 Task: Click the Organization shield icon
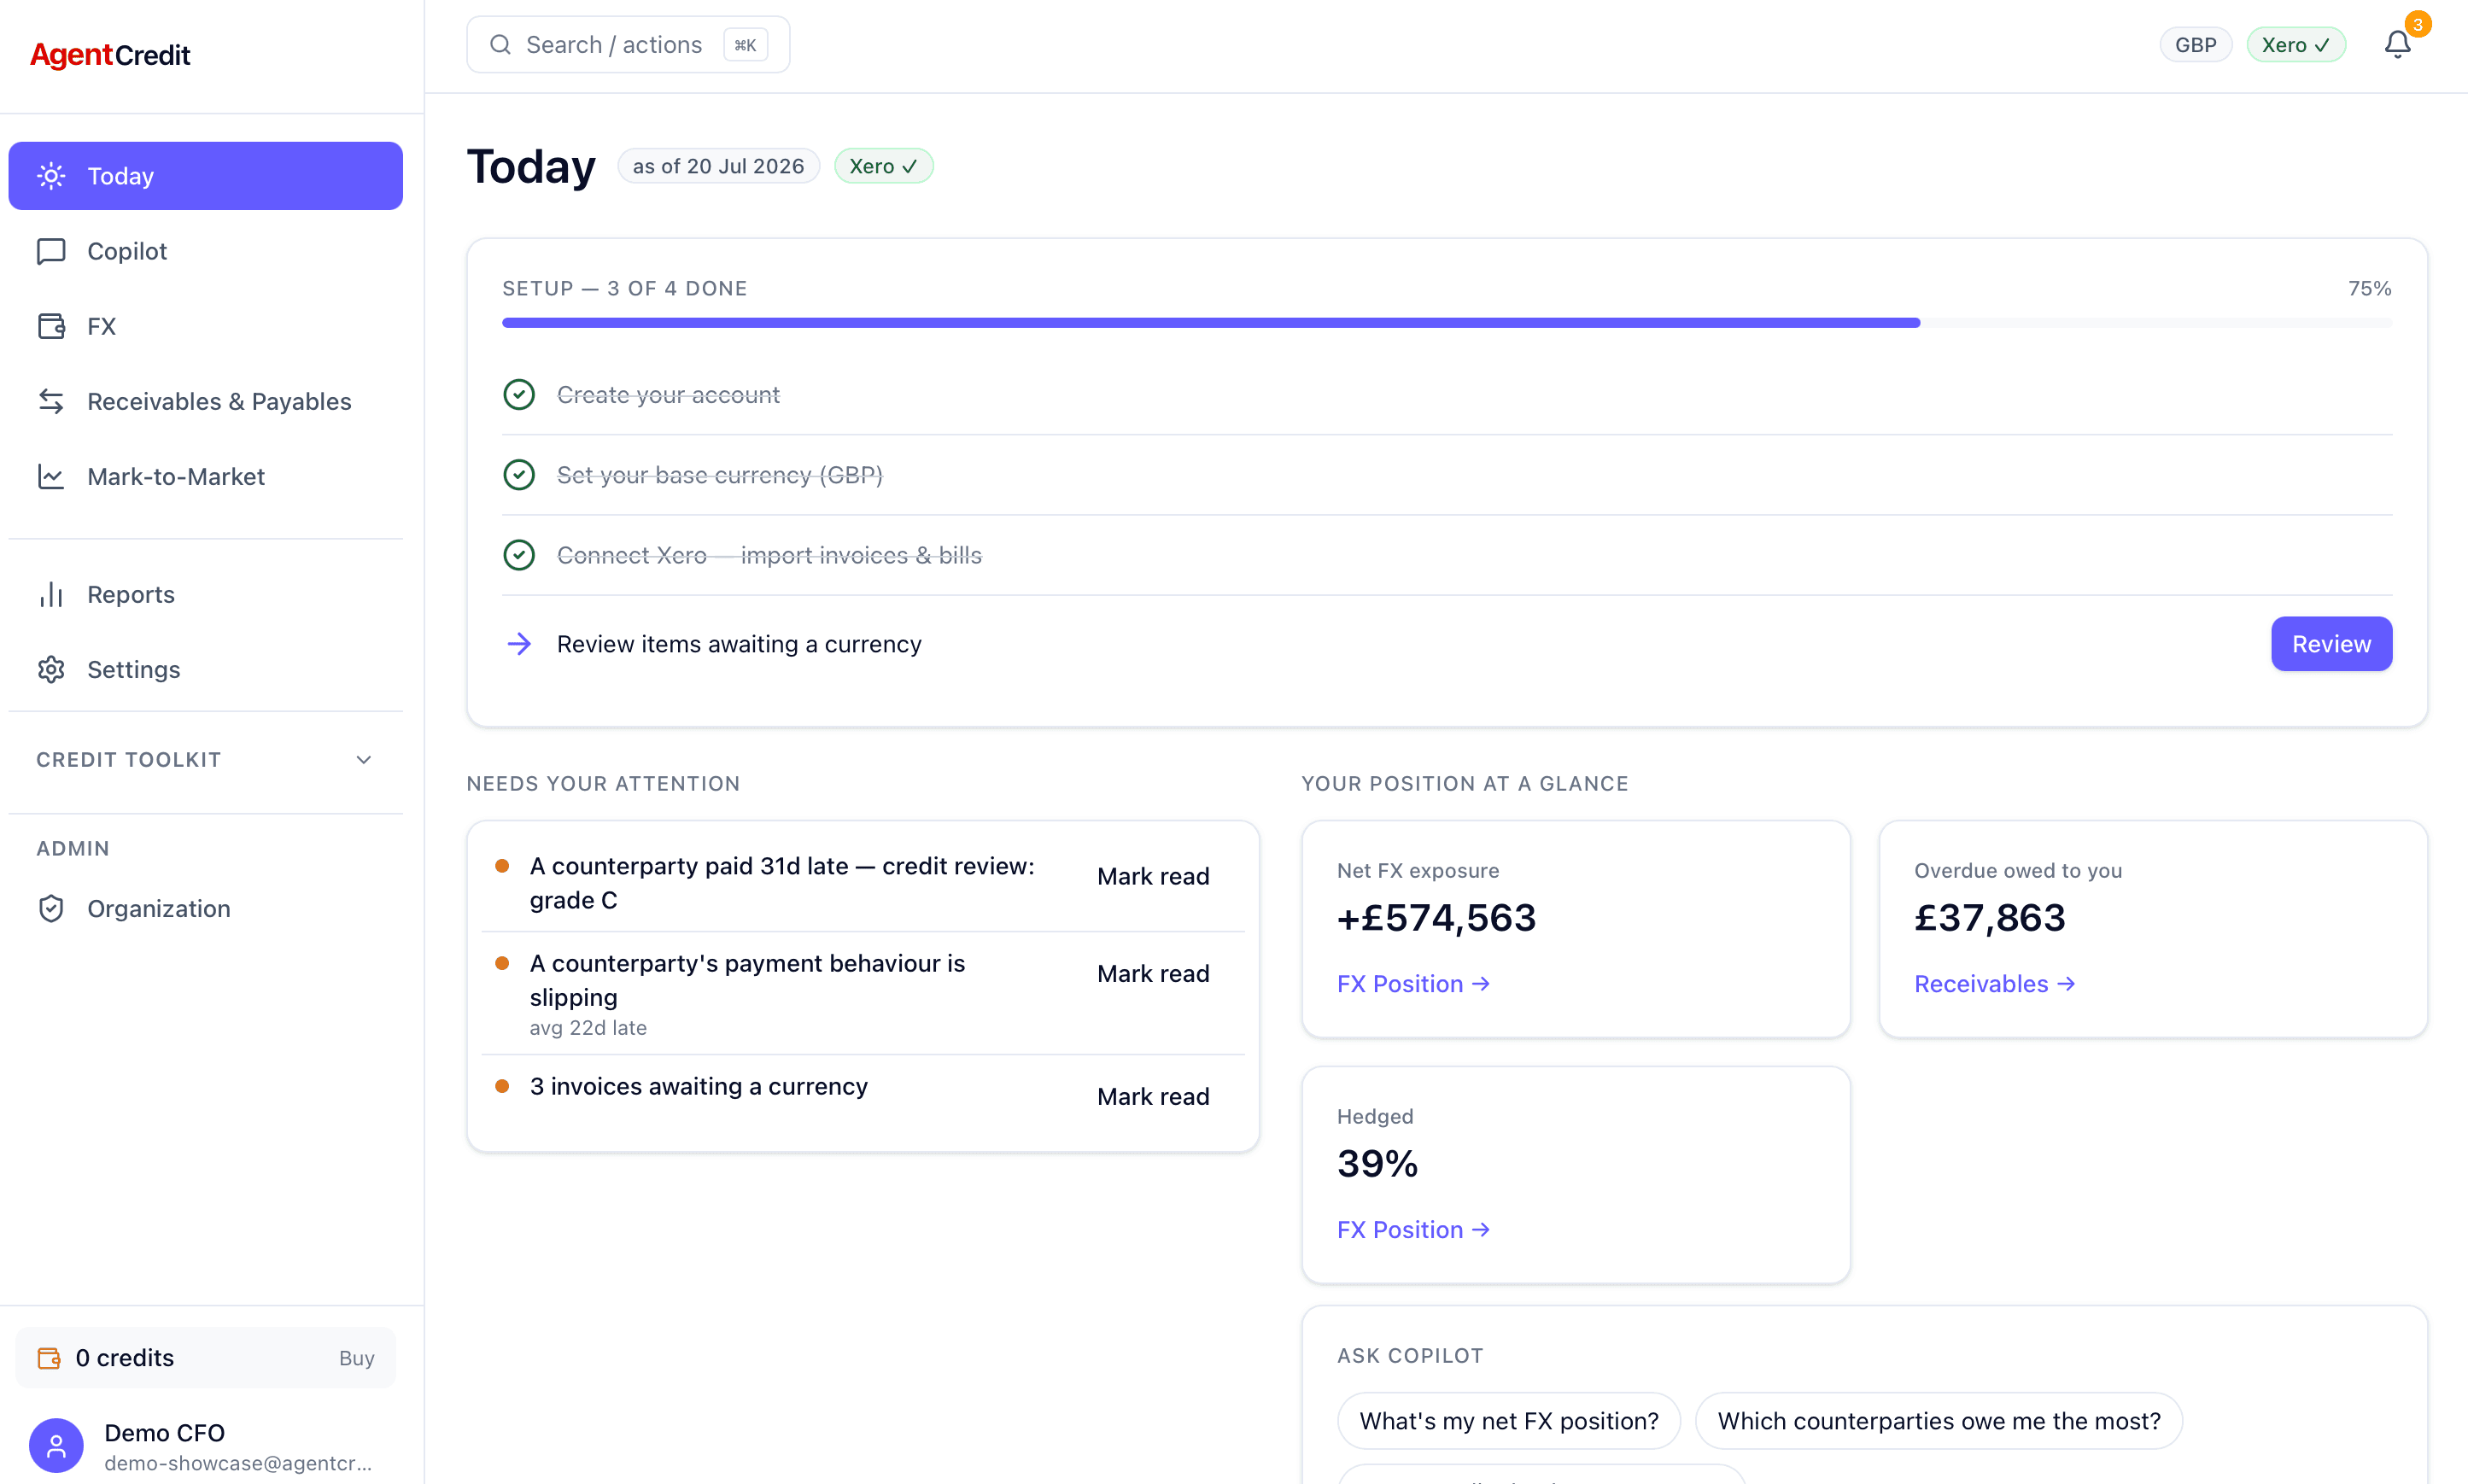click(x=51, y=908)
